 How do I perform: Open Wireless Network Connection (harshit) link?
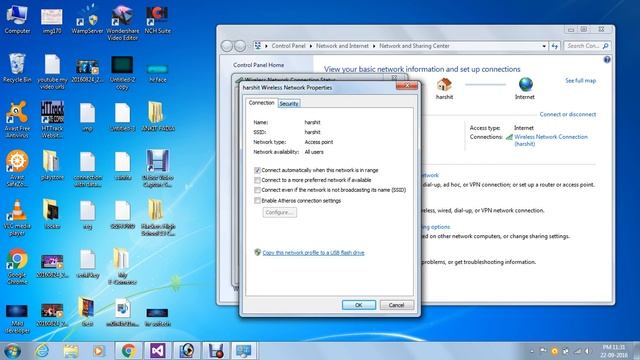pyautogui.click(x=551, y=140)
